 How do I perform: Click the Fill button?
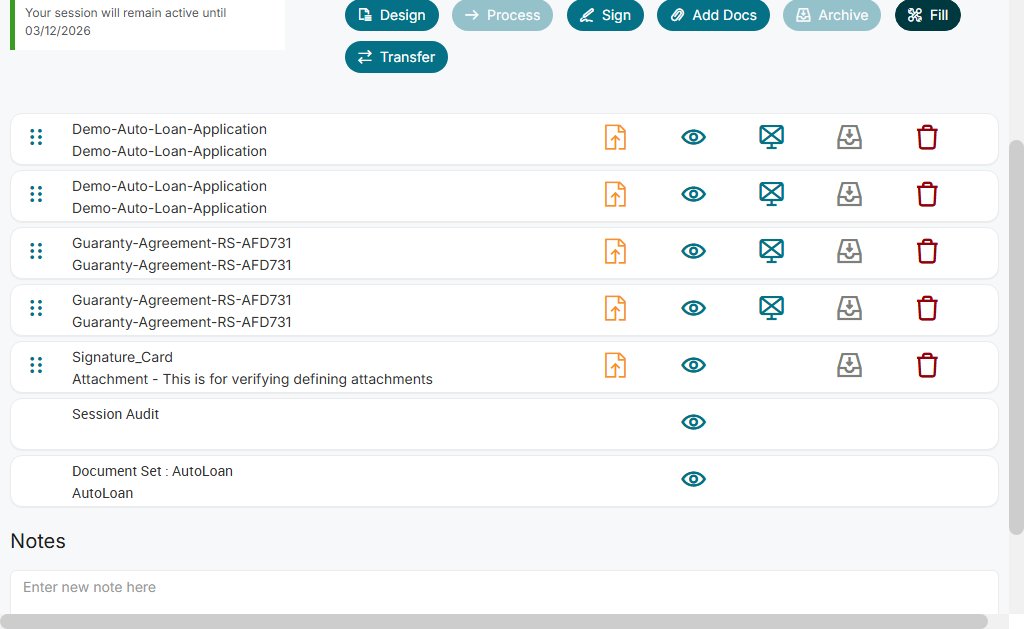[x=928, y=15]
